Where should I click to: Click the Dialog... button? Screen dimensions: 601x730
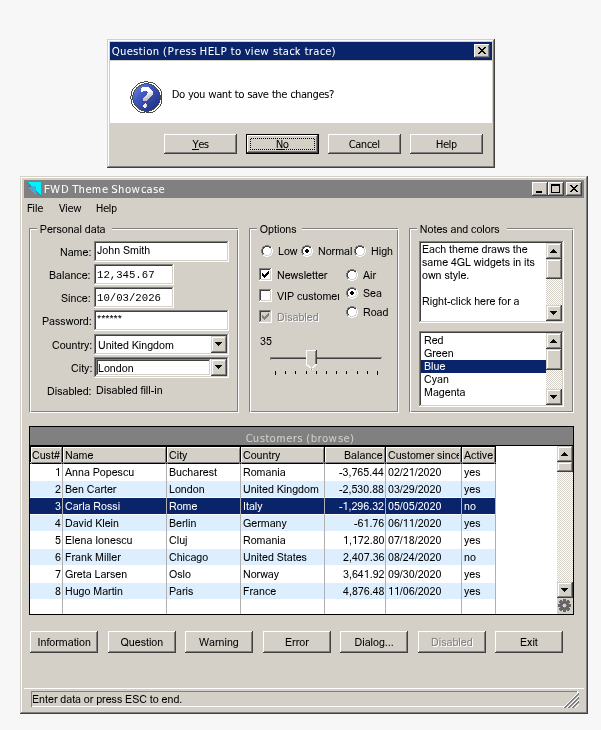(374, 642)
